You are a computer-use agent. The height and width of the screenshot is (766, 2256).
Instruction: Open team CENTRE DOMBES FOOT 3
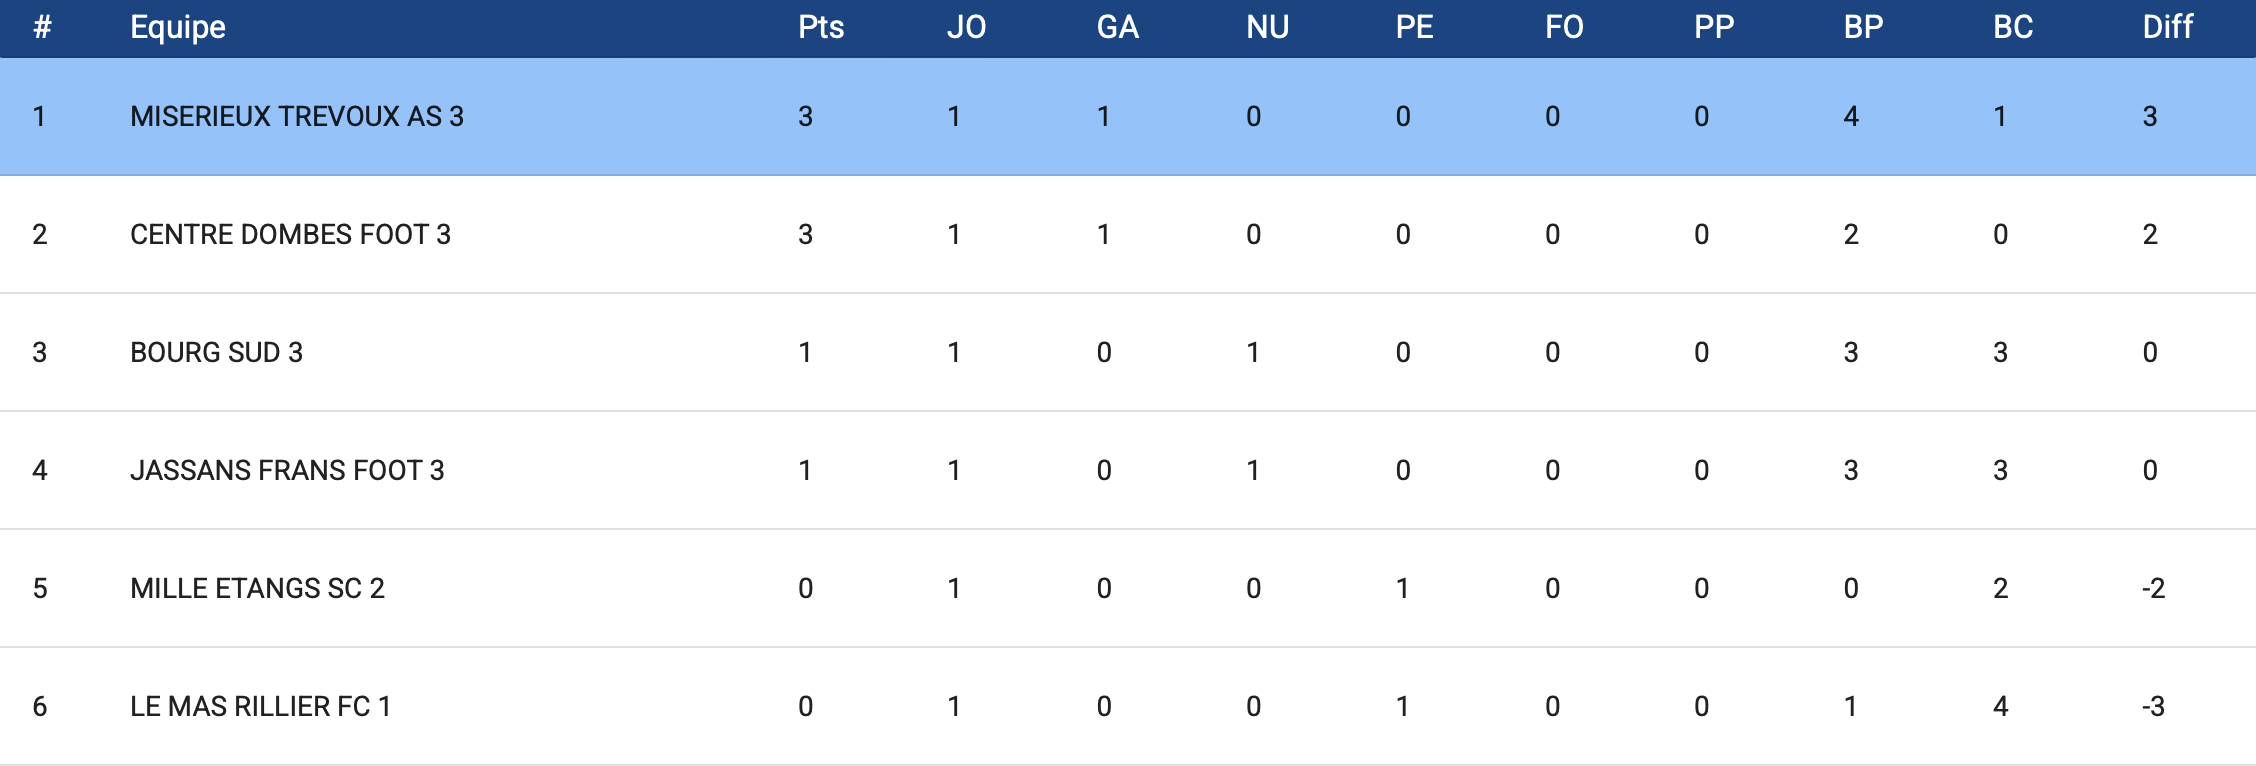pos(290,235)
